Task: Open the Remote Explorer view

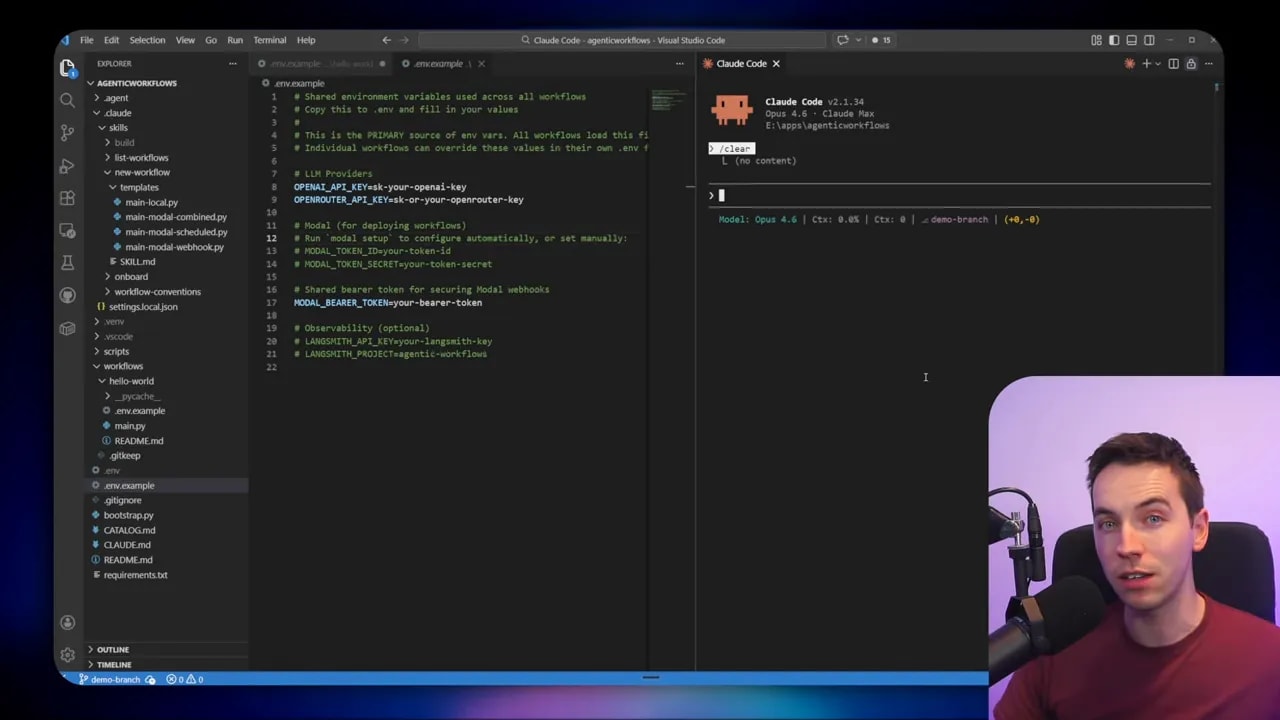Action: point(67,232)
